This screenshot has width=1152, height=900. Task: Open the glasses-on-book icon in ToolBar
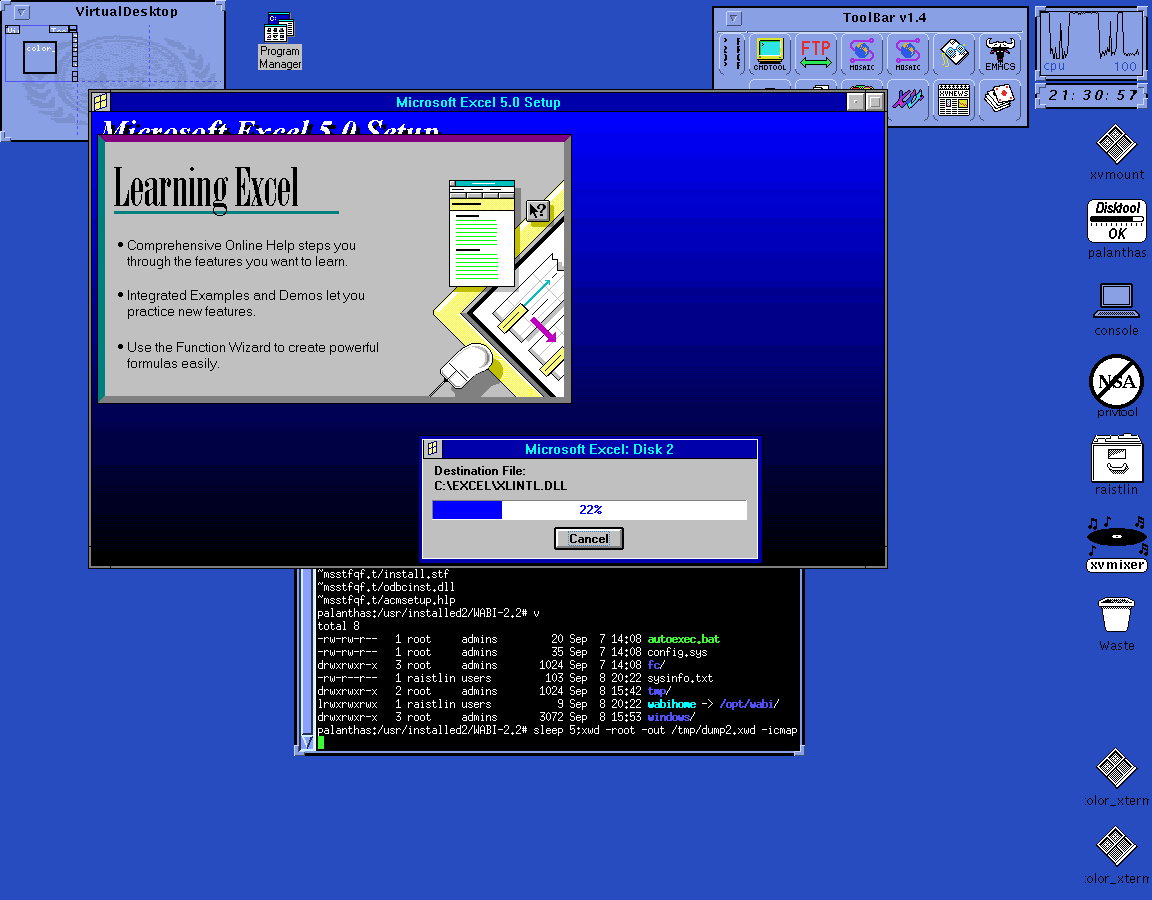coord(954,54)
